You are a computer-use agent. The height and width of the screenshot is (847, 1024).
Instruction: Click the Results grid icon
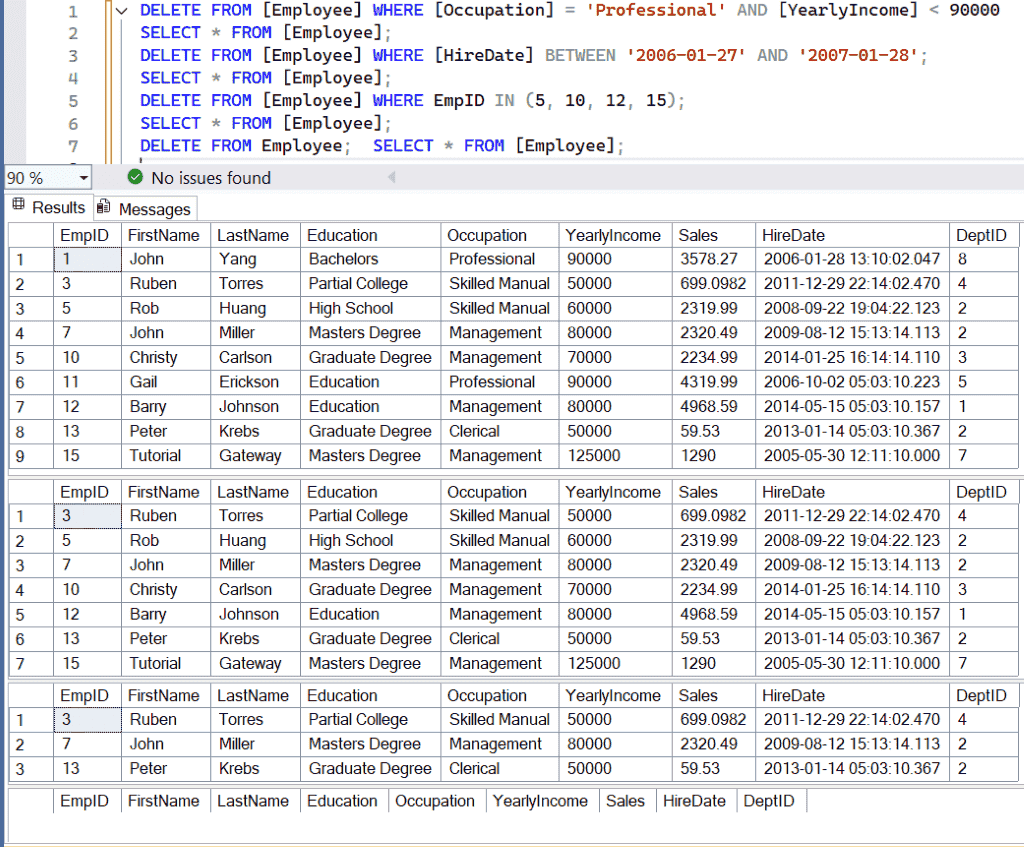[x=19, y=207]
